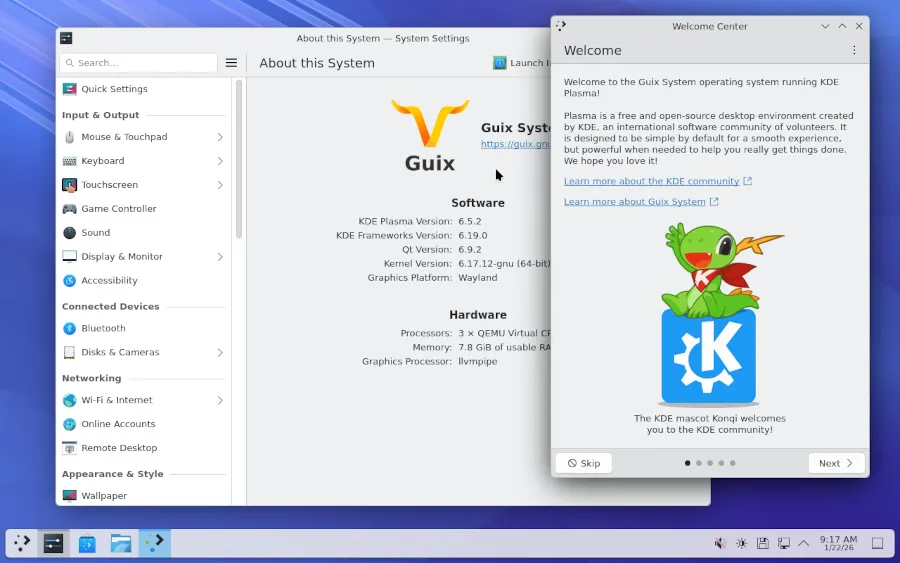Skip the Welcome Center tour
900x563 pixels.
(584, 463)
